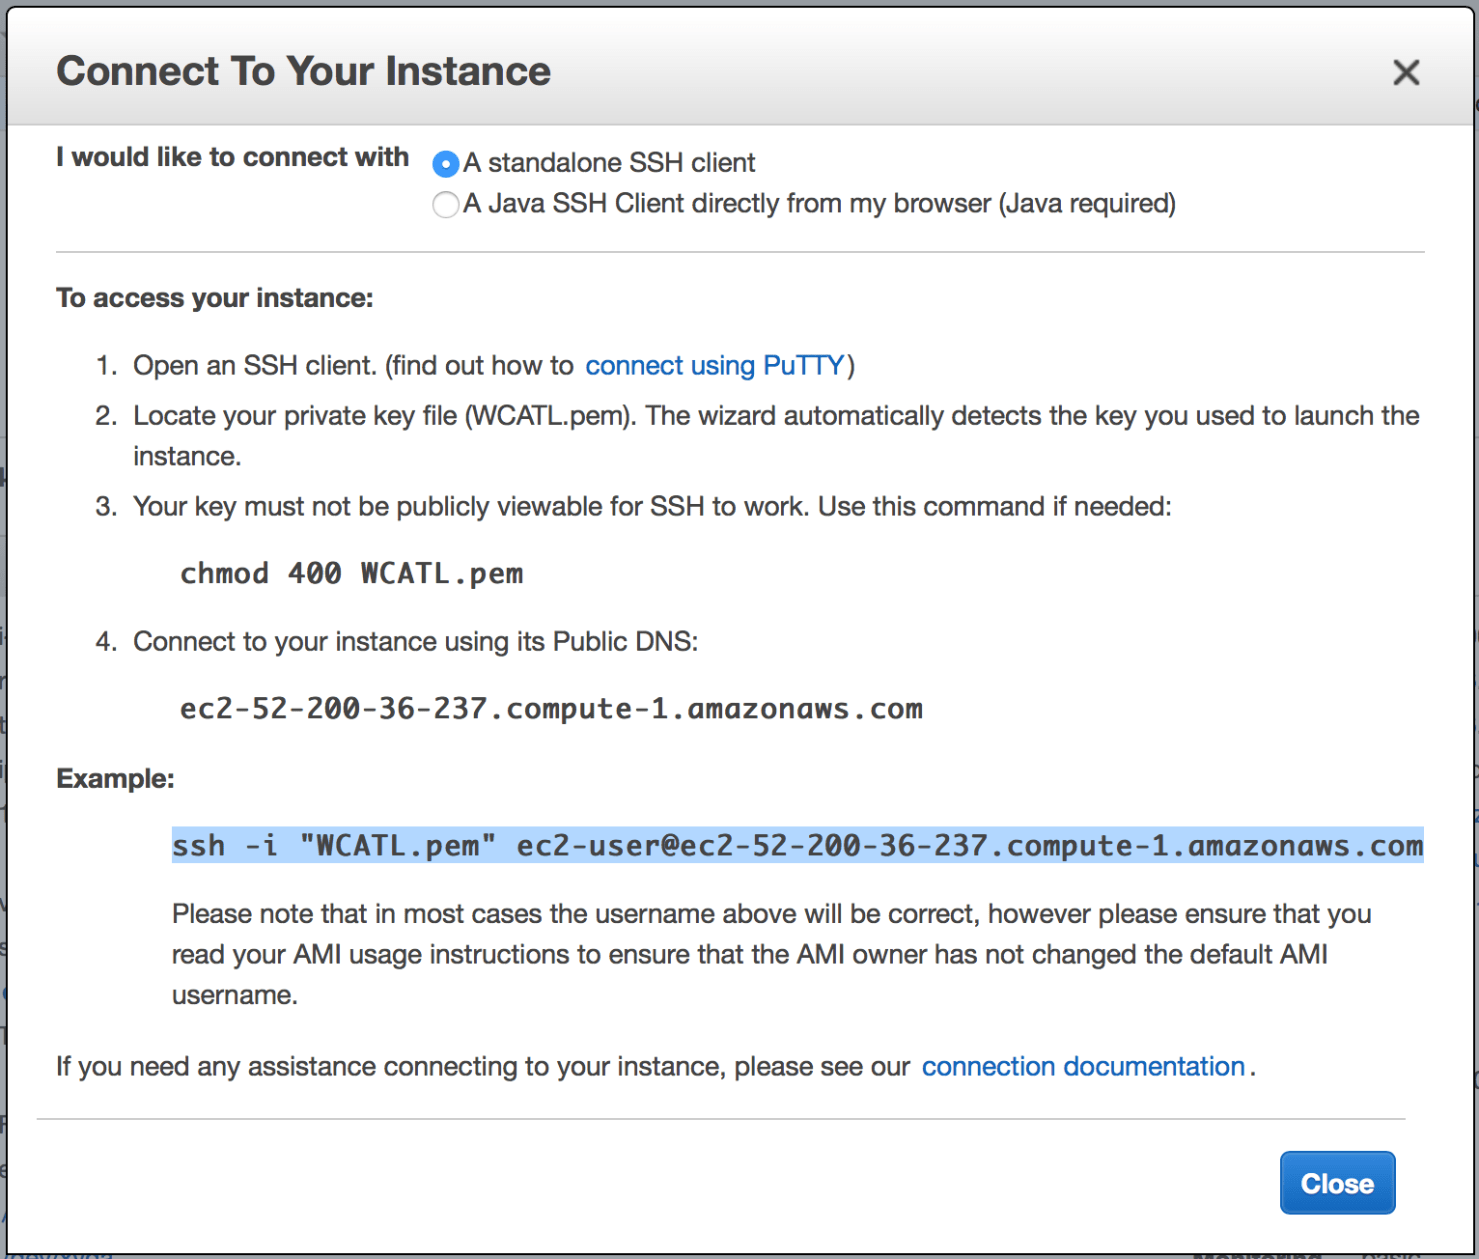Follow the 'connection documentation' link
The width and height of the screenshot is (1479, 1259).
point(1083,1067)
